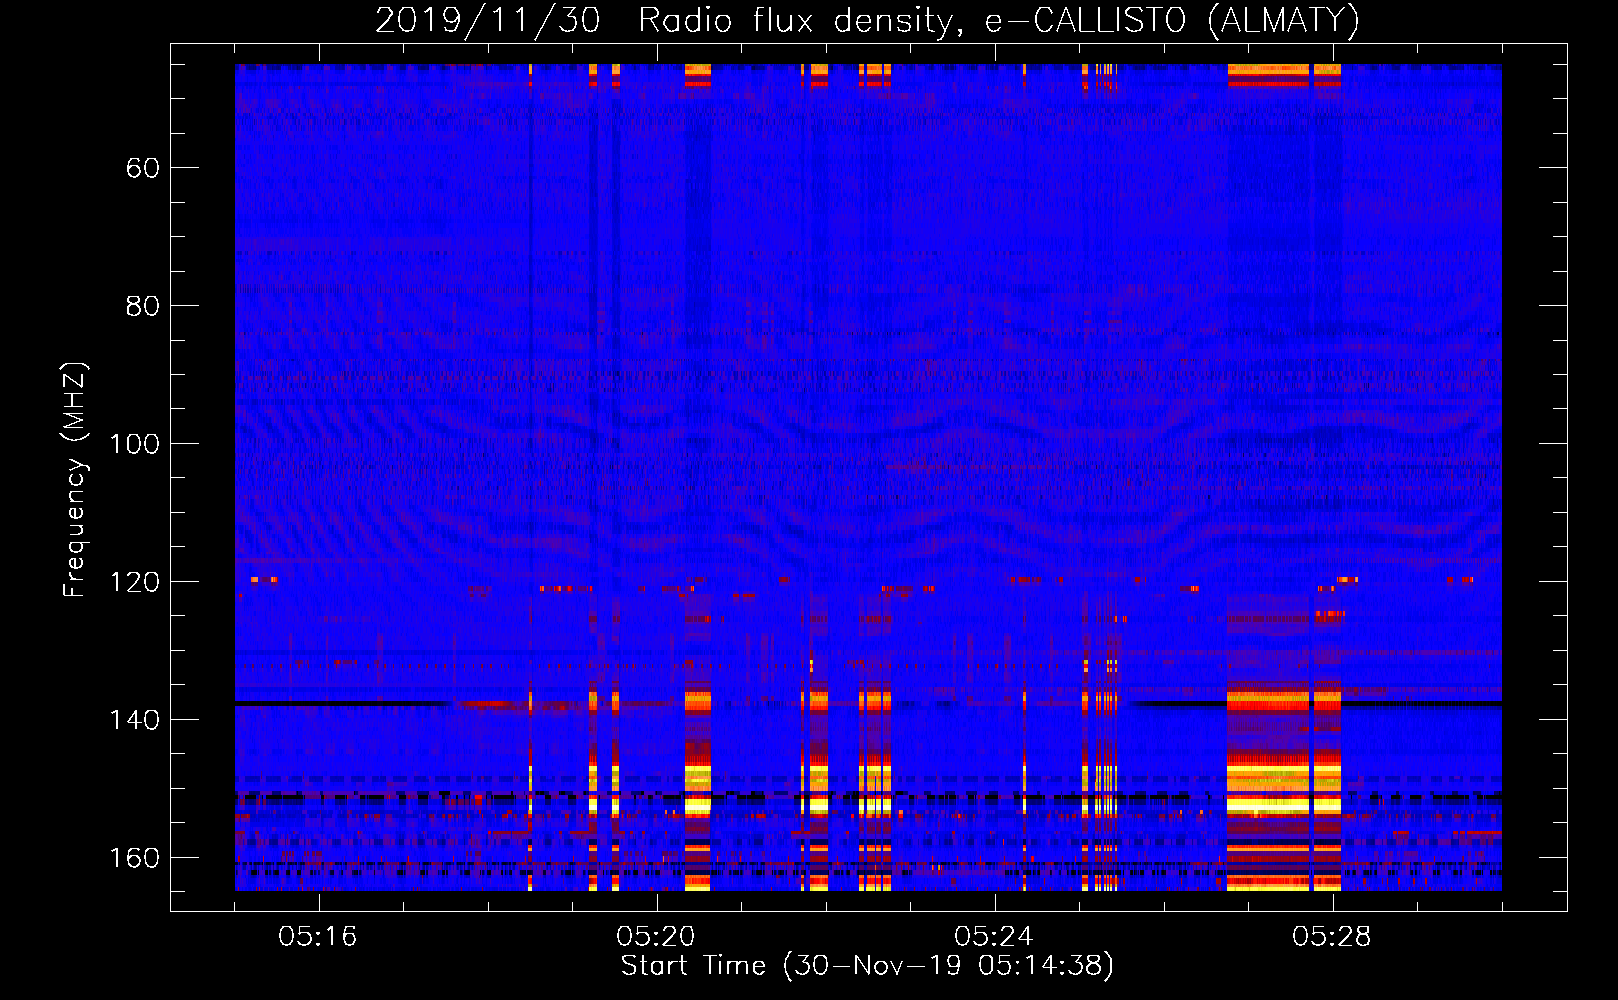Click the '05:16' time tick label
The width and height of the screenshot is (1618, 1000).
(318, 937)
